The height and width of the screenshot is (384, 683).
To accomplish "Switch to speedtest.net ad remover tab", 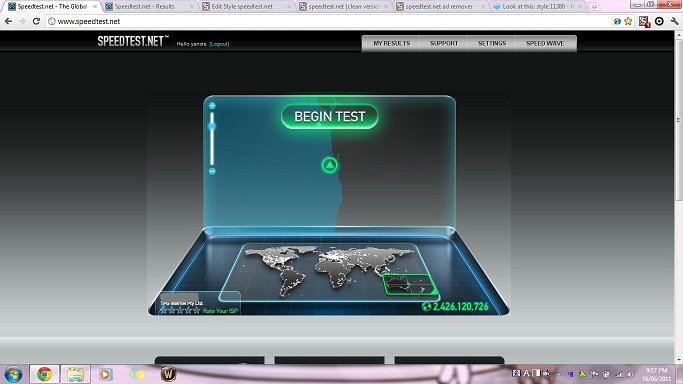I will click(440, 7).
